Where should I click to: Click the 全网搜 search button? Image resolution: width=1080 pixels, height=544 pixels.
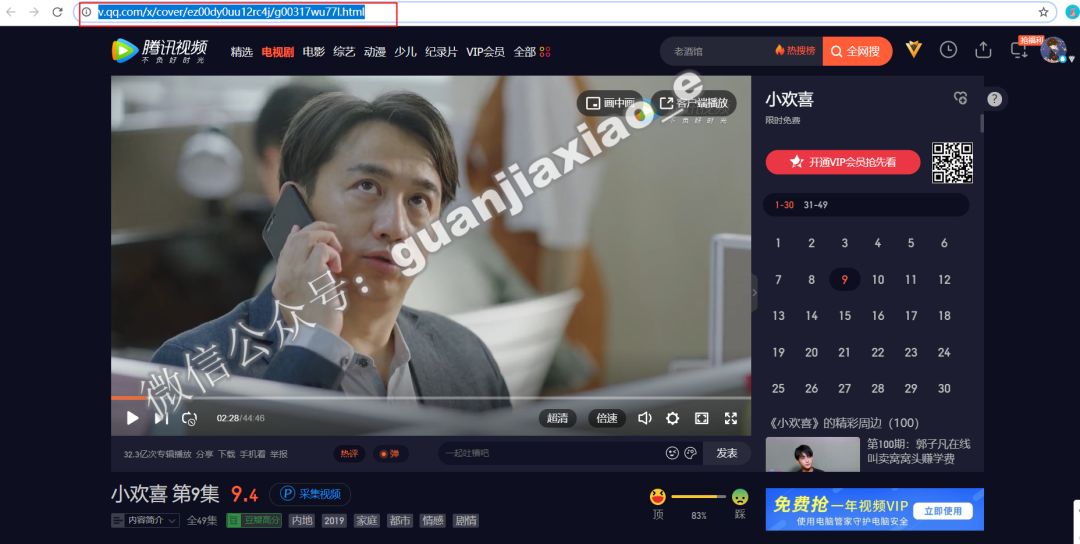[856, 51]
